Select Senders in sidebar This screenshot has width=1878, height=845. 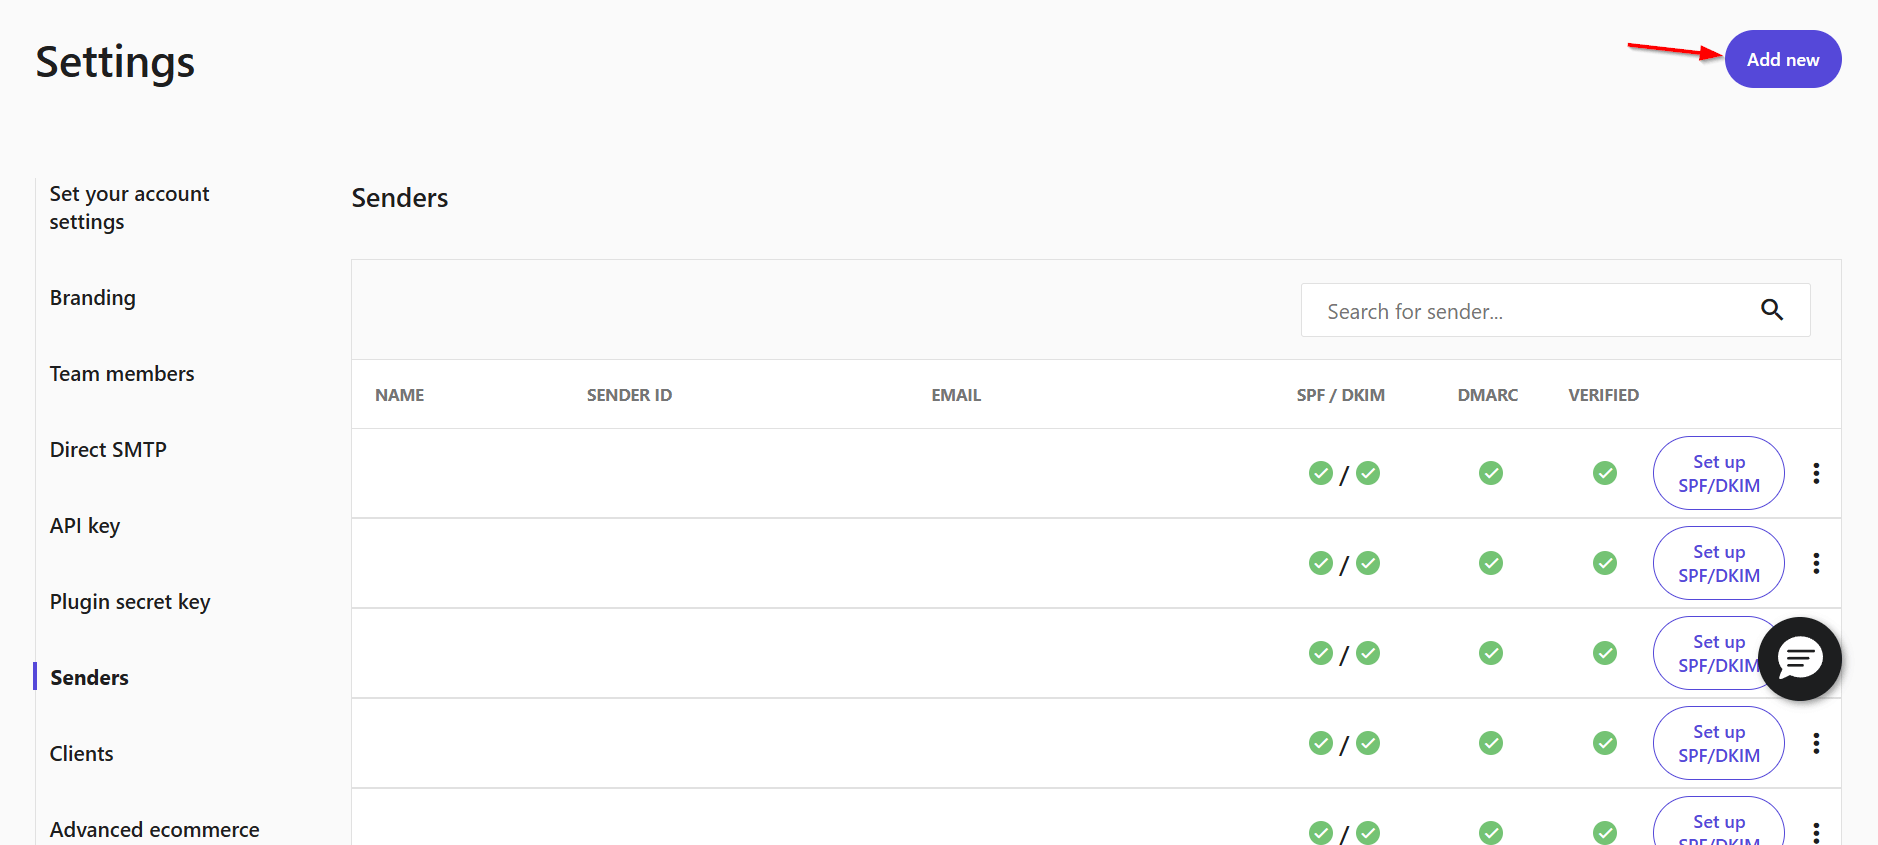[x=89, y=678]
